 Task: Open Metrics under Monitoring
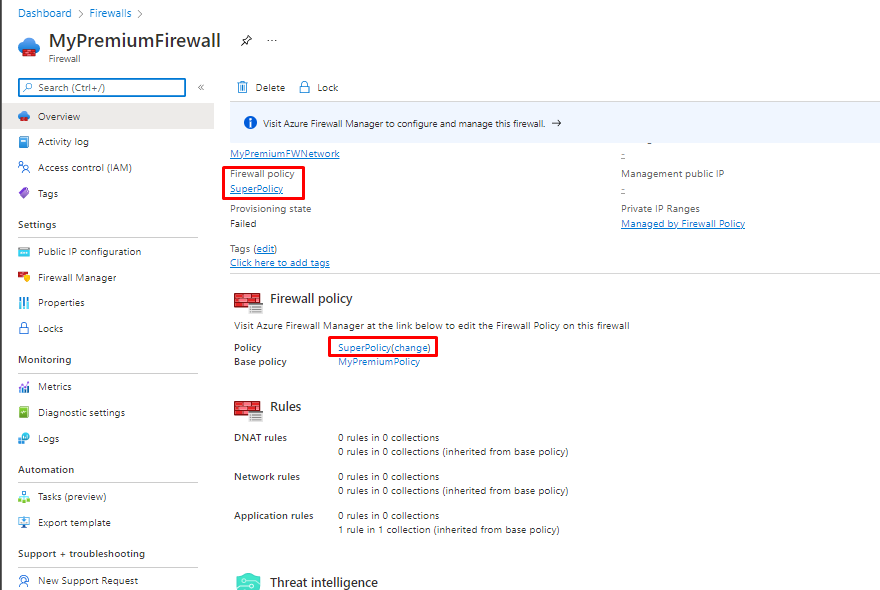pos(54,387)
